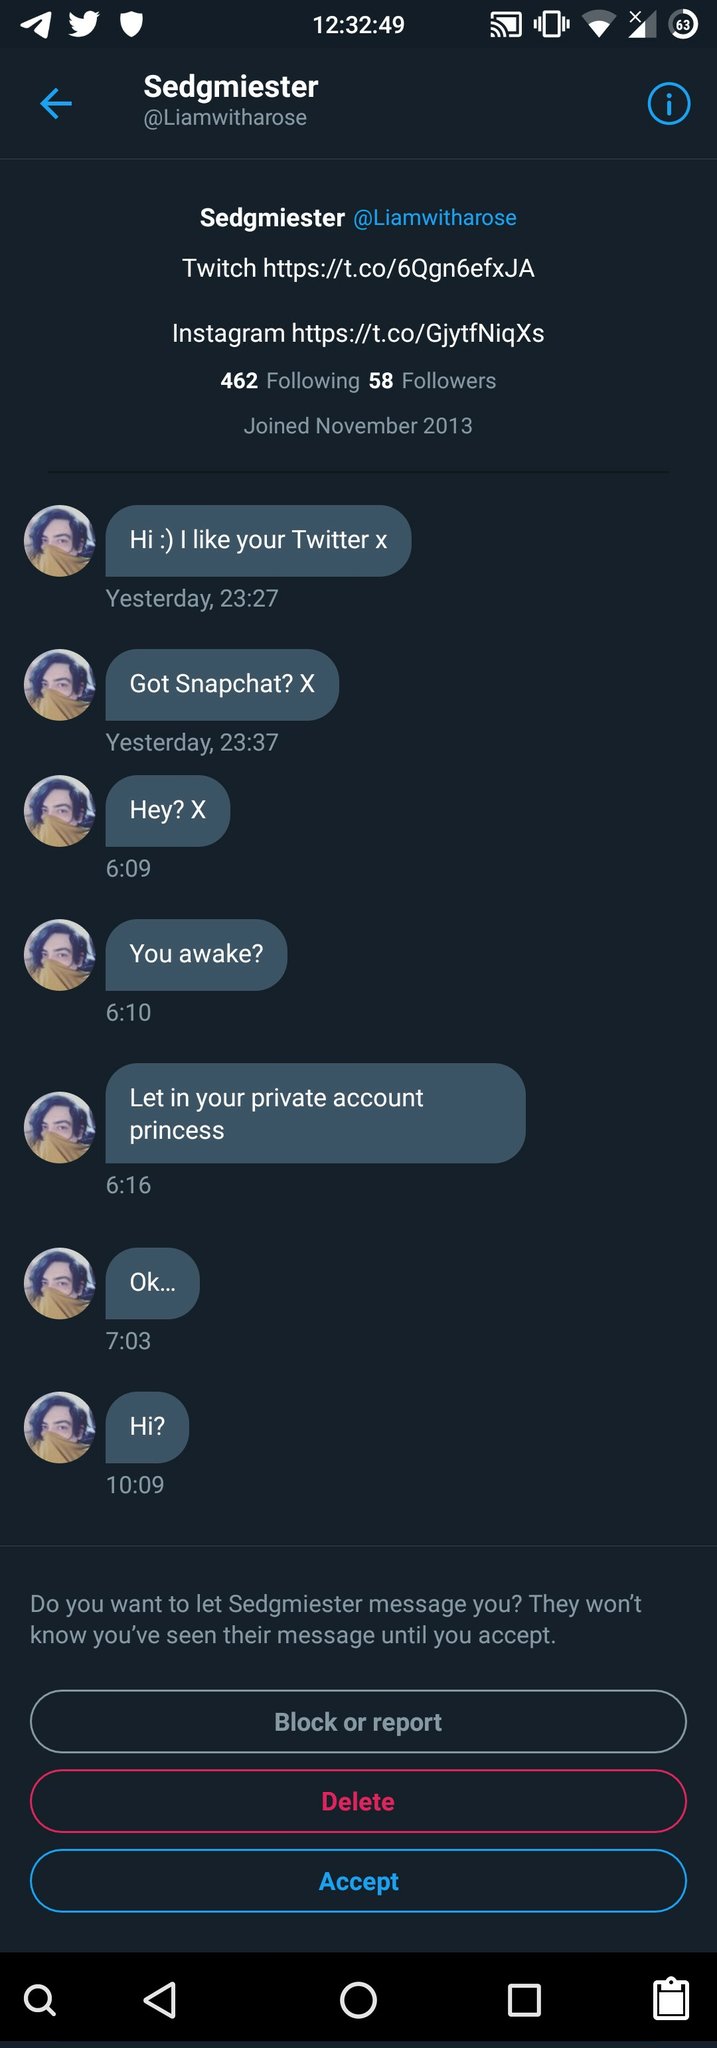
Task: Tap the 58 Followers count
Action: (432, 381)
